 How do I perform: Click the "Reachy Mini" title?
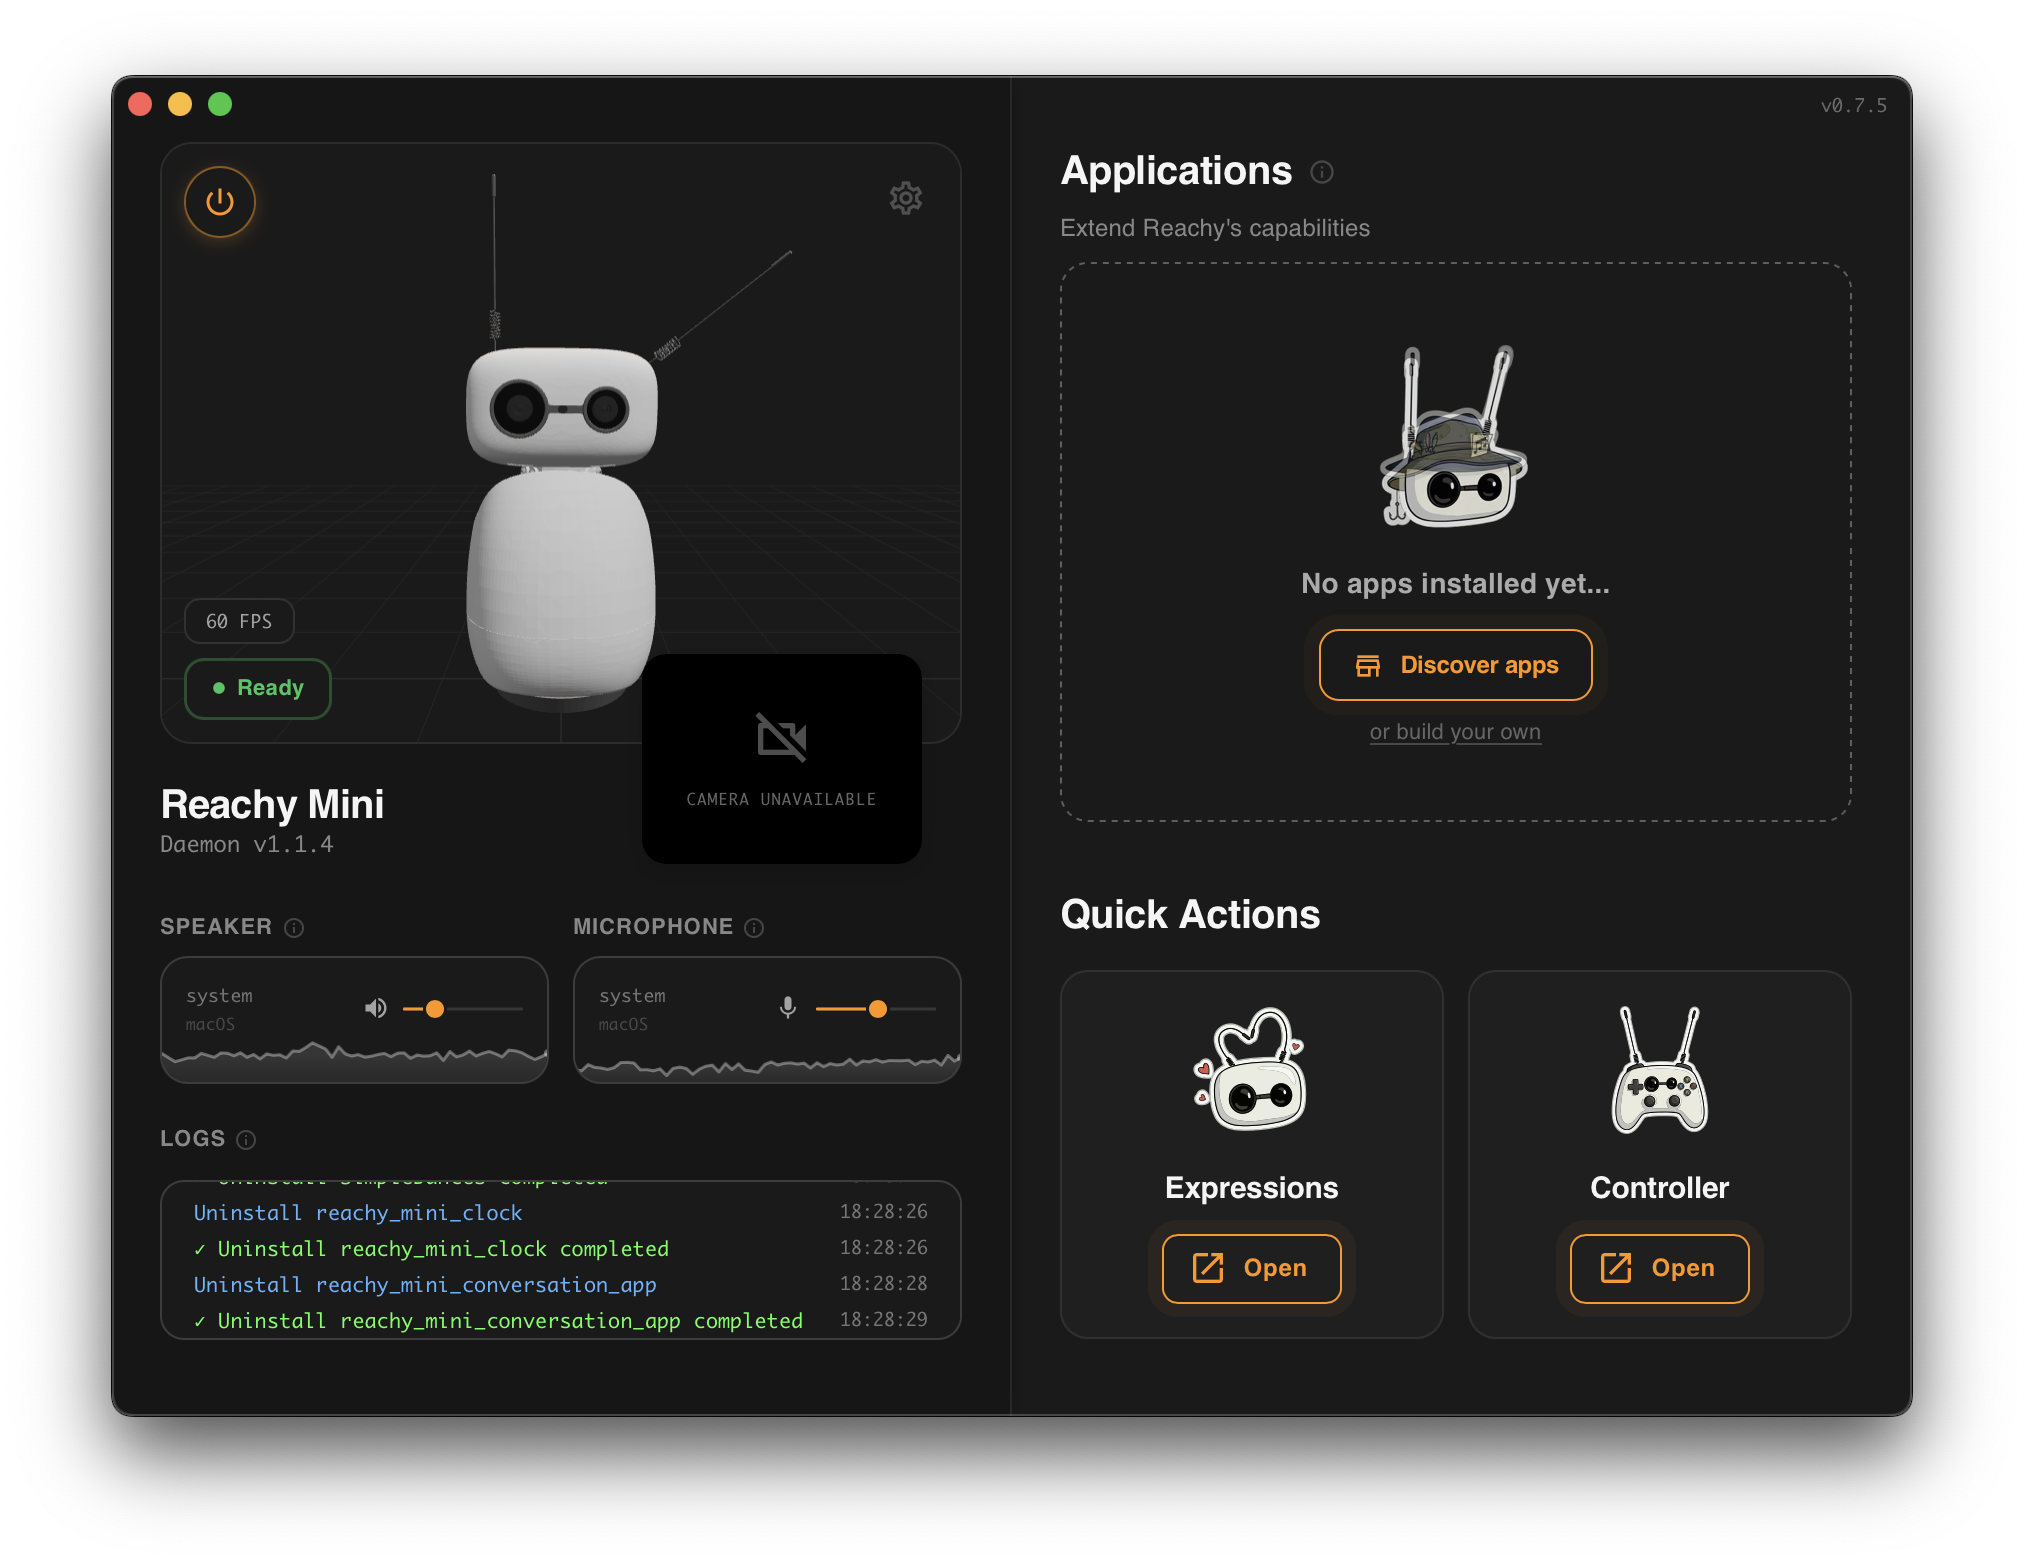[x=272, y=805]
